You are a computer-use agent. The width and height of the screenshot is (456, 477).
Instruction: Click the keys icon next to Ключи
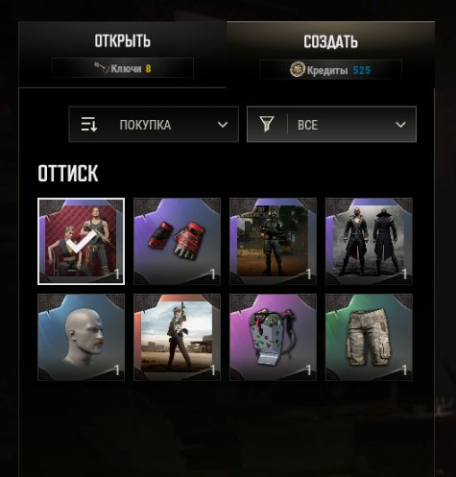[102, 68]
